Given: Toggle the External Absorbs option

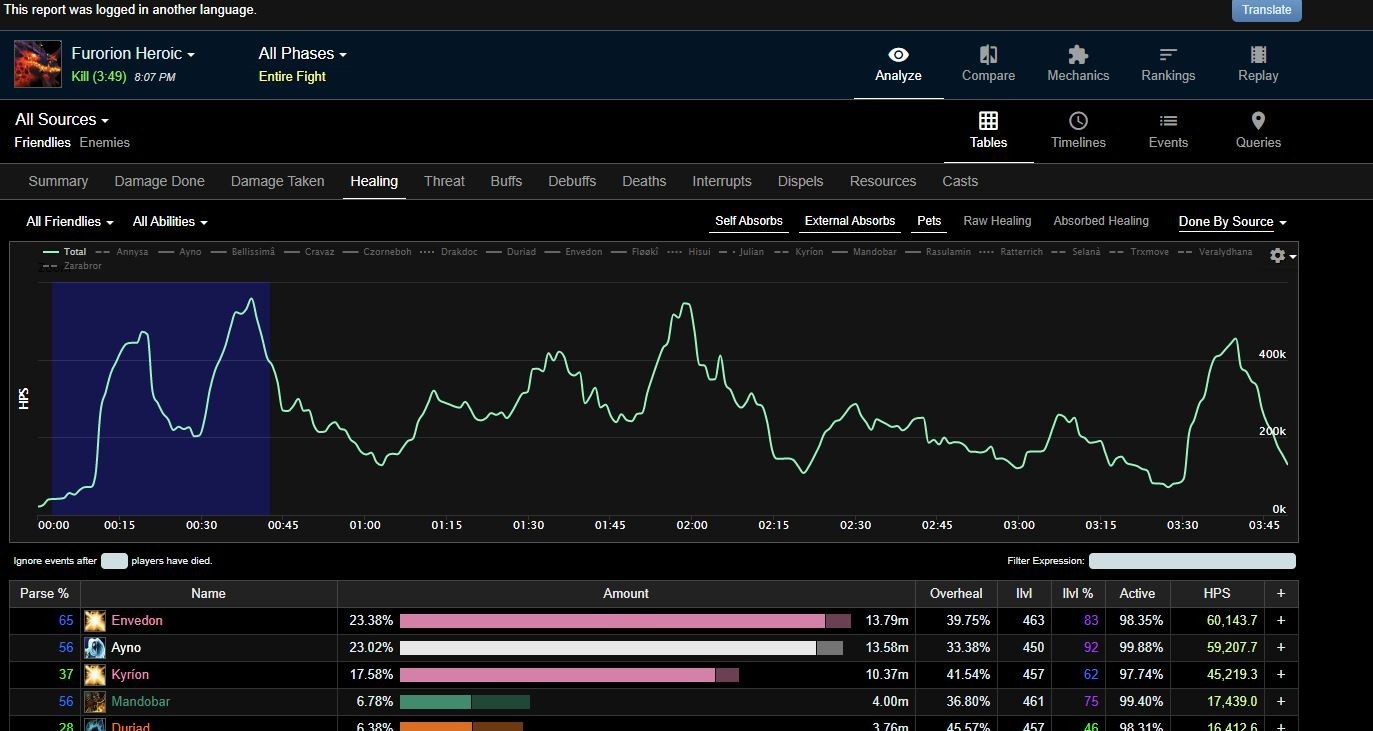Looking at the screenshot, I should [x=849, y=221].
